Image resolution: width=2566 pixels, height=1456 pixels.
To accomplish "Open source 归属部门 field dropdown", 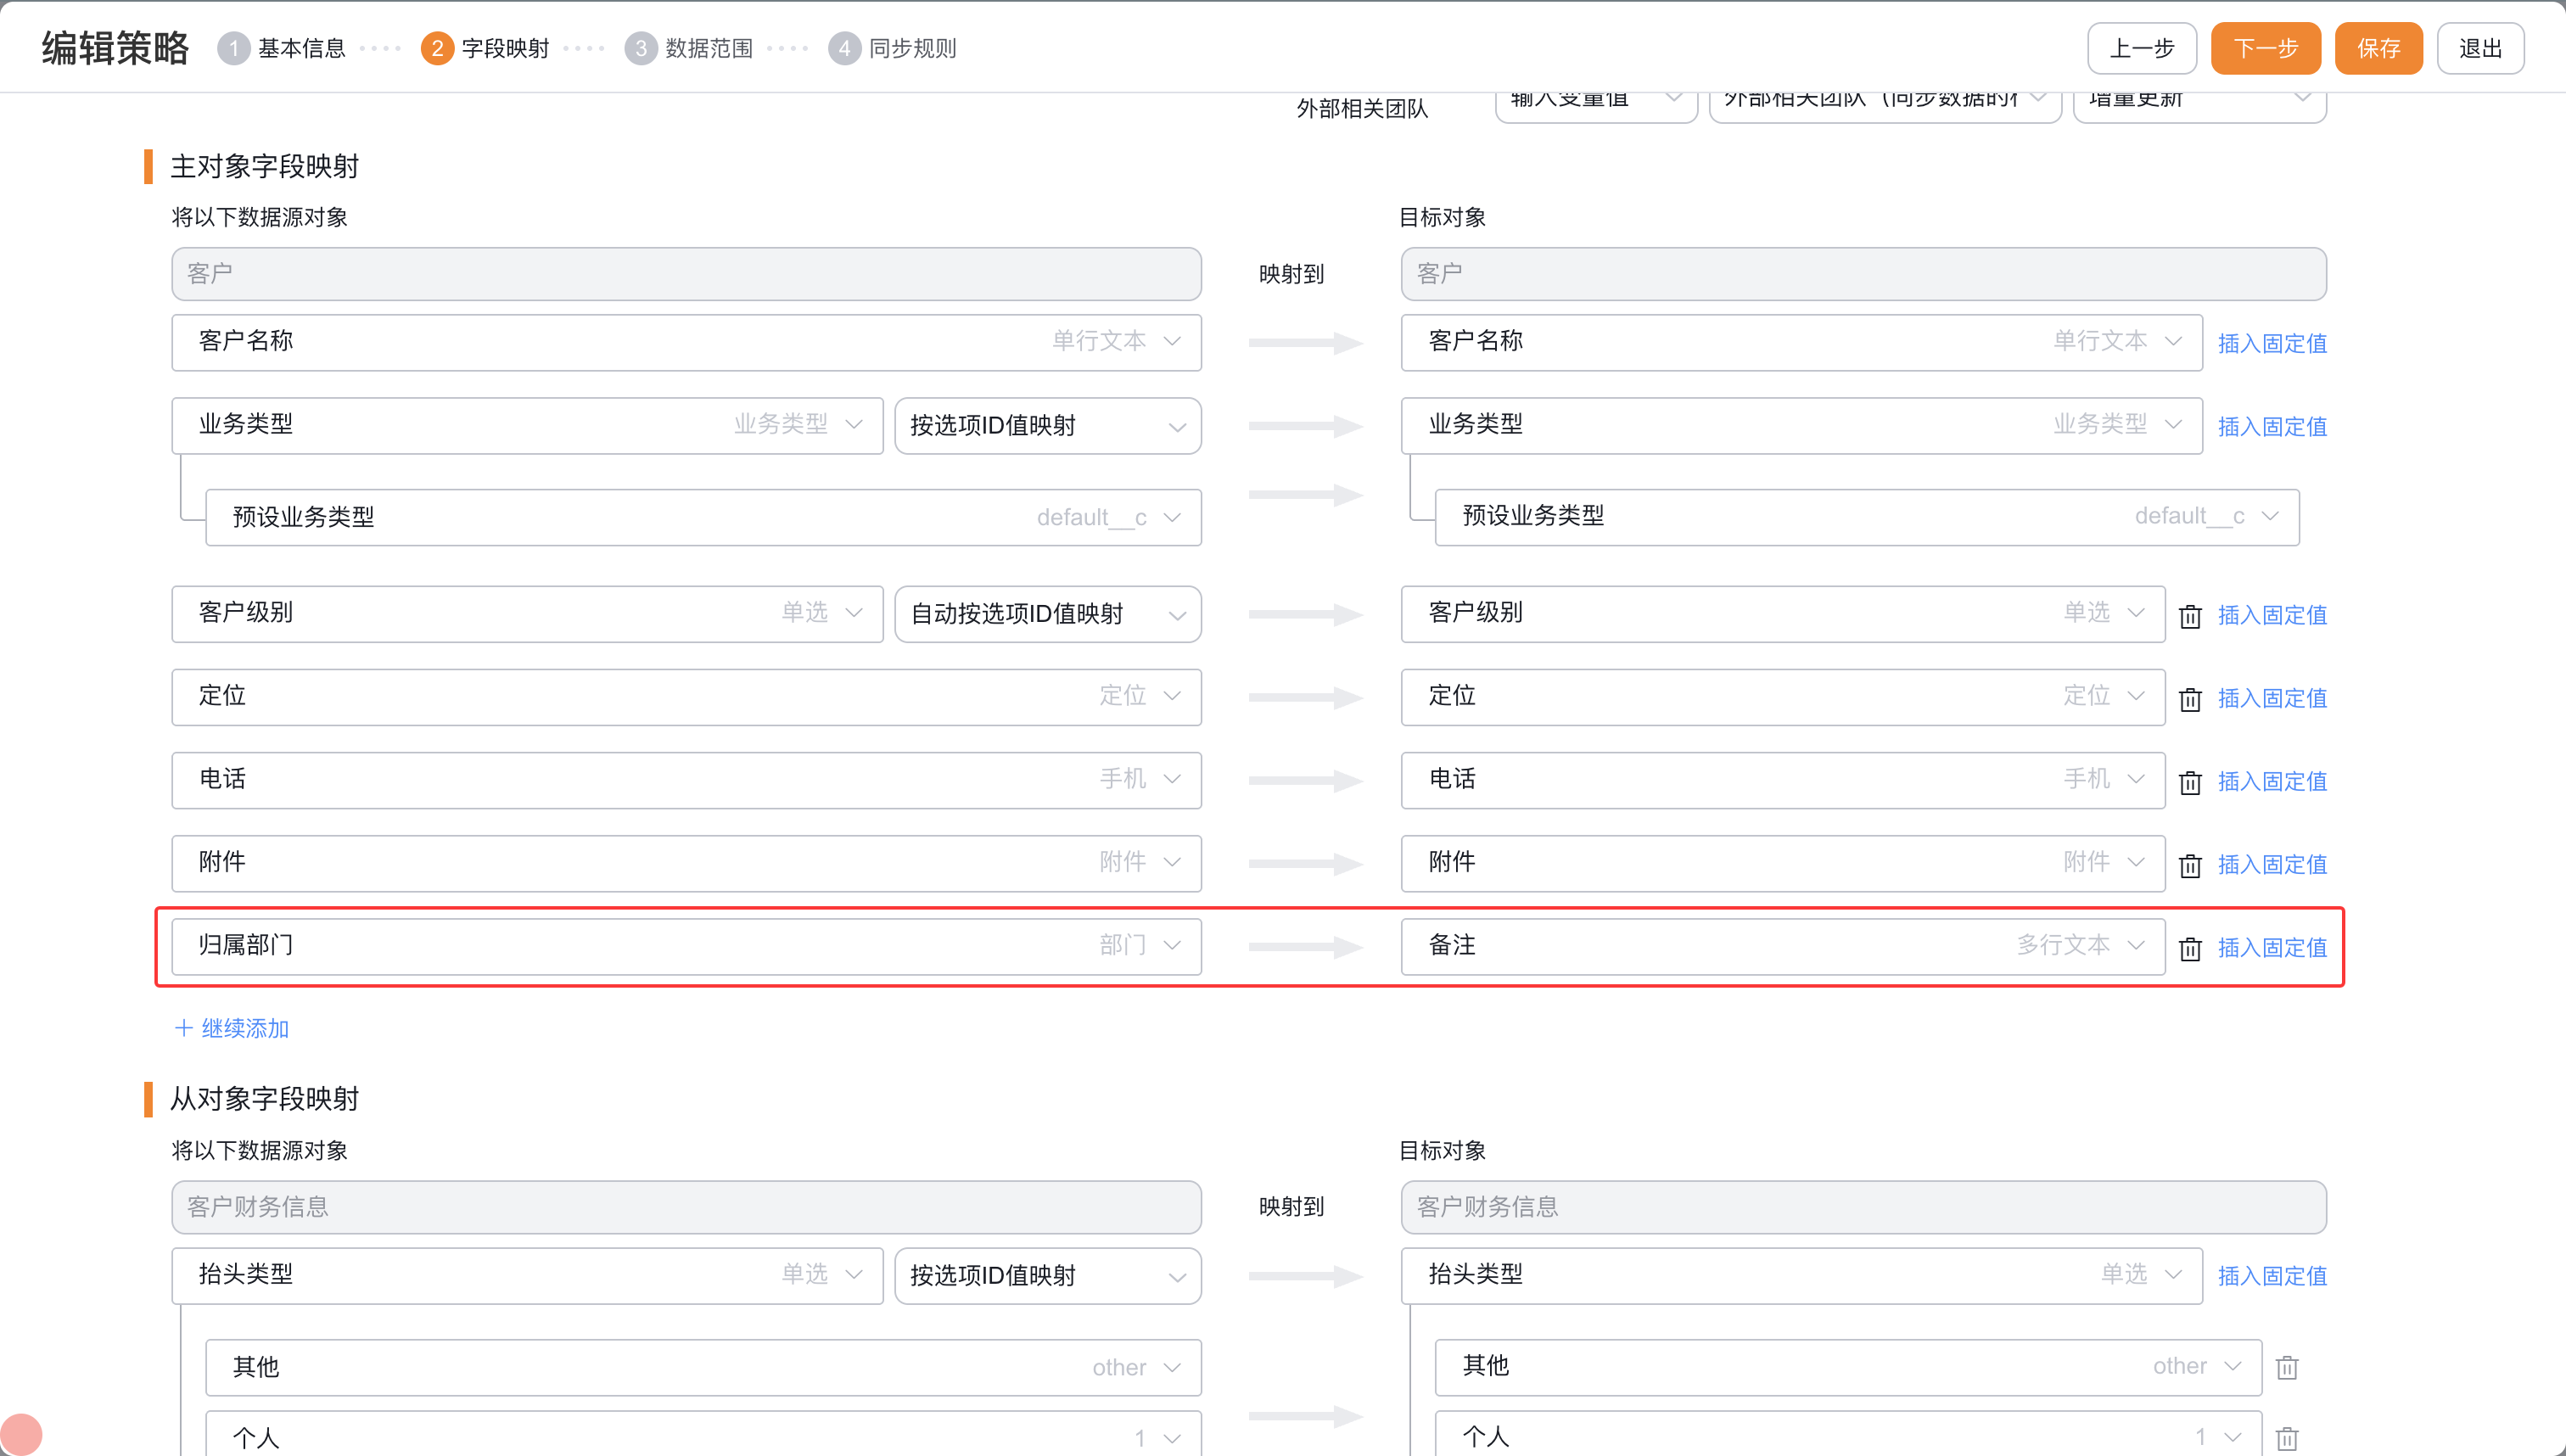I will (686, 946).
